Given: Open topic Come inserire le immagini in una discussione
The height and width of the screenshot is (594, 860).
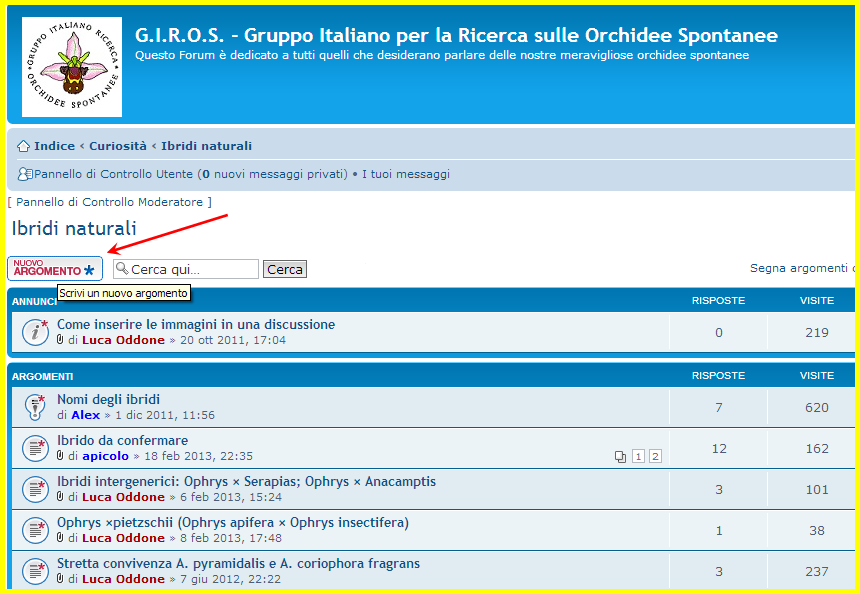Looking at the screenshot, I should click(196, 324).
